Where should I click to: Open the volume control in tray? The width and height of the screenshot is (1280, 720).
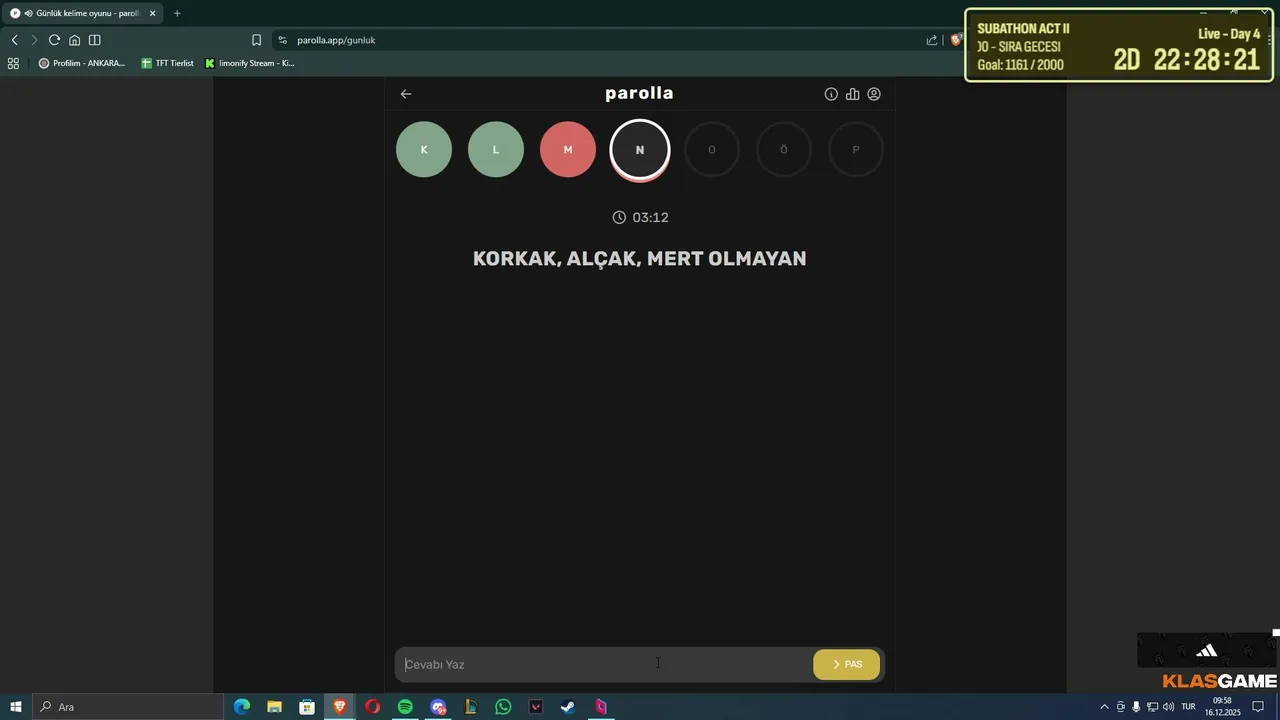click(x=1168, y=707)
